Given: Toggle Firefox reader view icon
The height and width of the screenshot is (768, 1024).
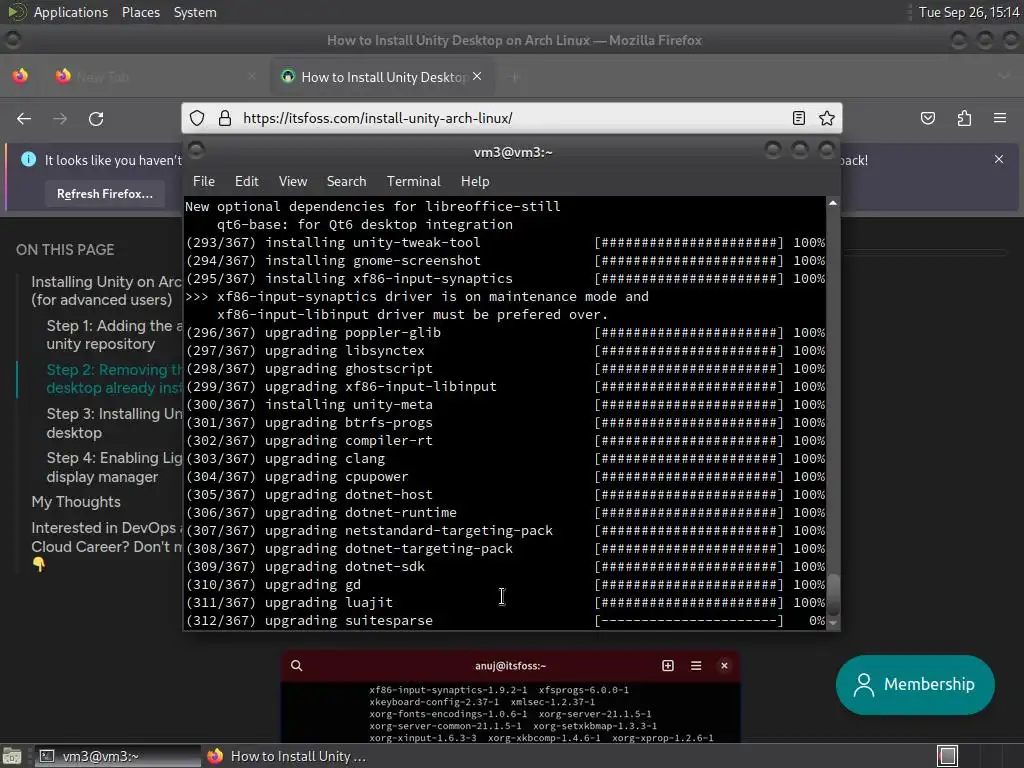Looking at the screenshot, I should [799, 118].
